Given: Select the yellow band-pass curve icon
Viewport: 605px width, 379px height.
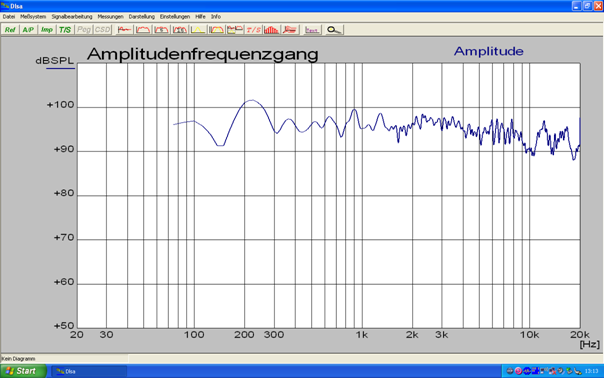Looking at the screenshot, I should coord(216,30).
